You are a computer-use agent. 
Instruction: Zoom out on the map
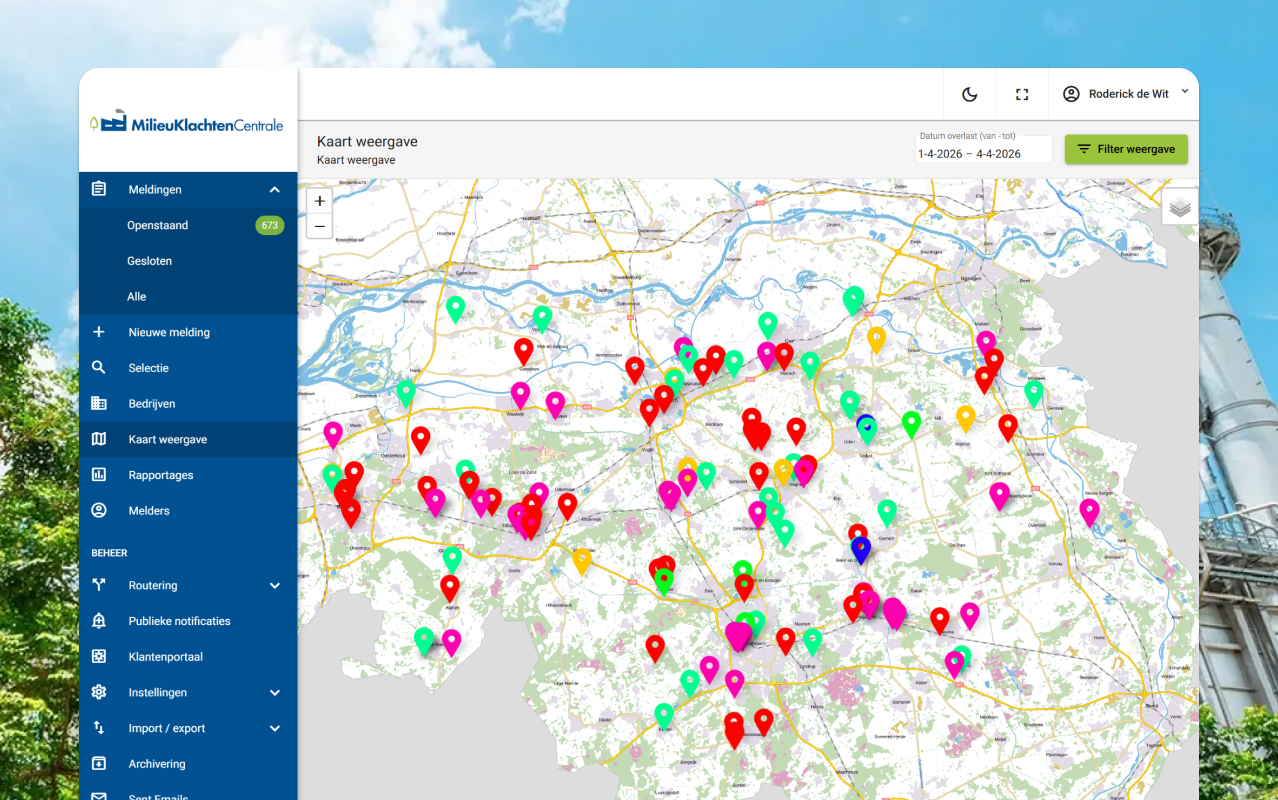tap(319, 226)
